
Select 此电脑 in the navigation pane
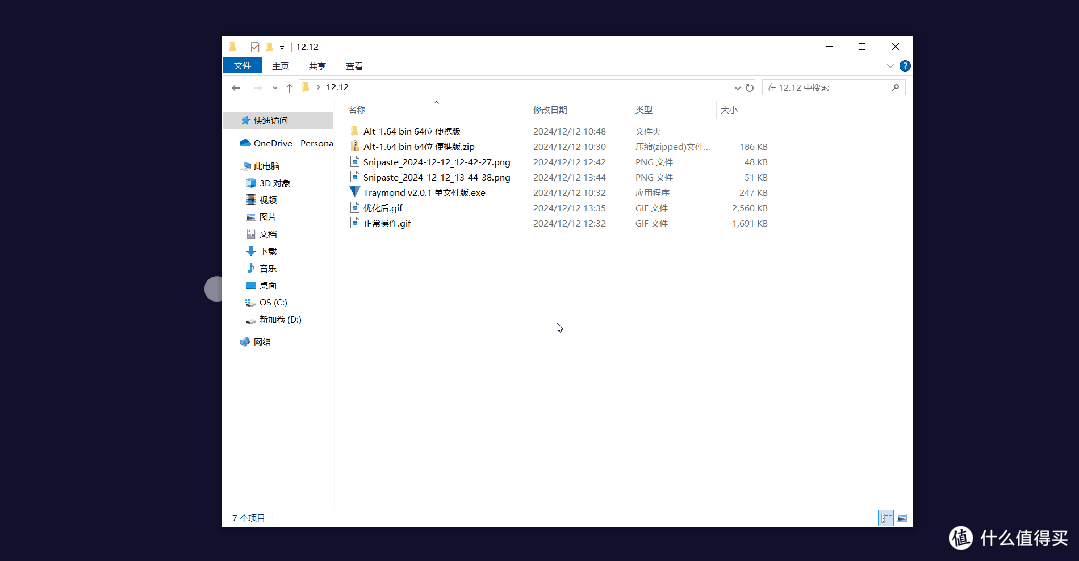click(x=261, y=166)
